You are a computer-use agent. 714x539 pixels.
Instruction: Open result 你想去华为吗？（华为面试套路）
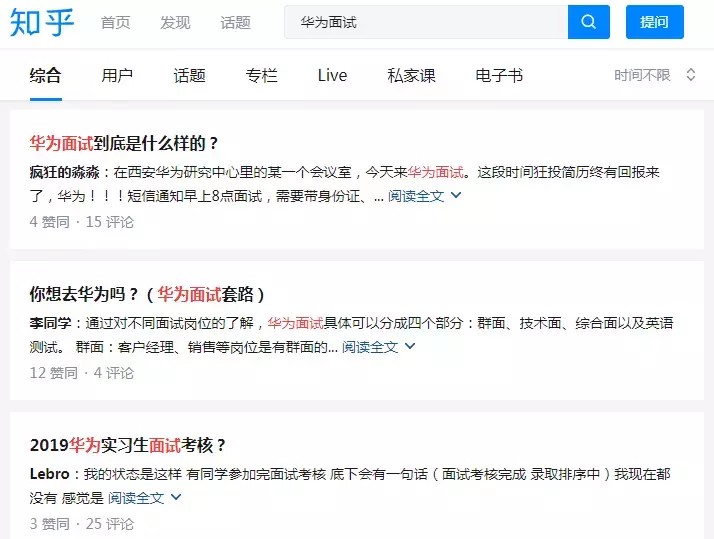[x=147, y=295]
